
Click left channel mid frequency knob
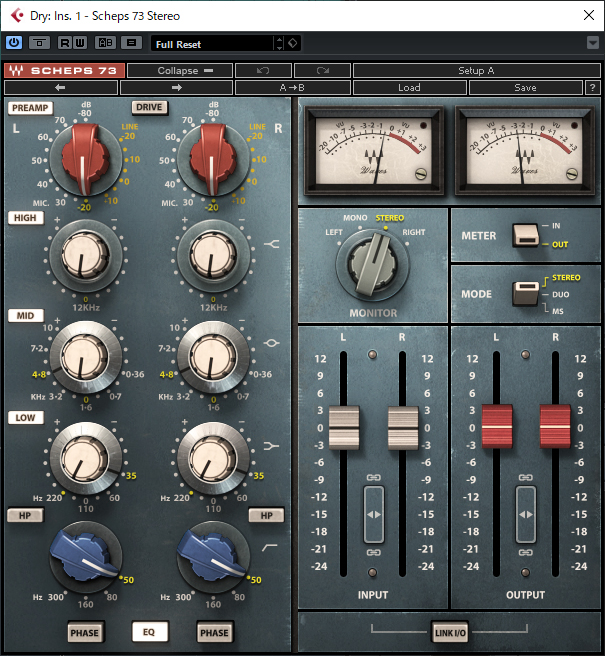[x=85, y=358]
